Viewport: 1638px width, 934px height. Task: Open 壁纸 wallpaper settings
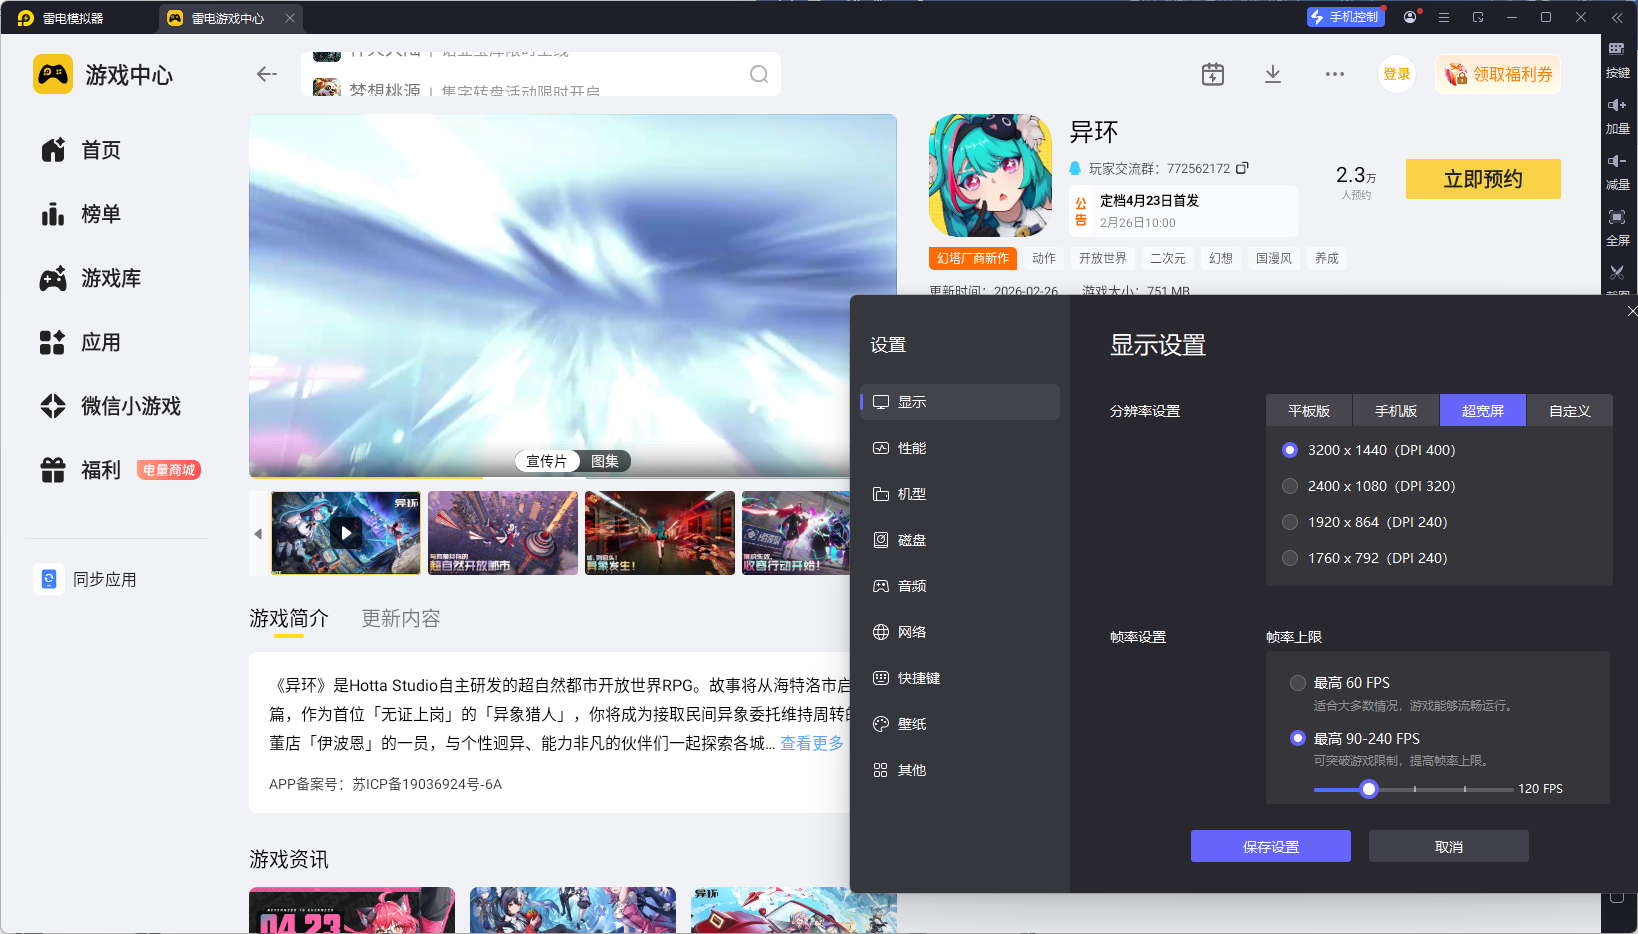(960, 724)
